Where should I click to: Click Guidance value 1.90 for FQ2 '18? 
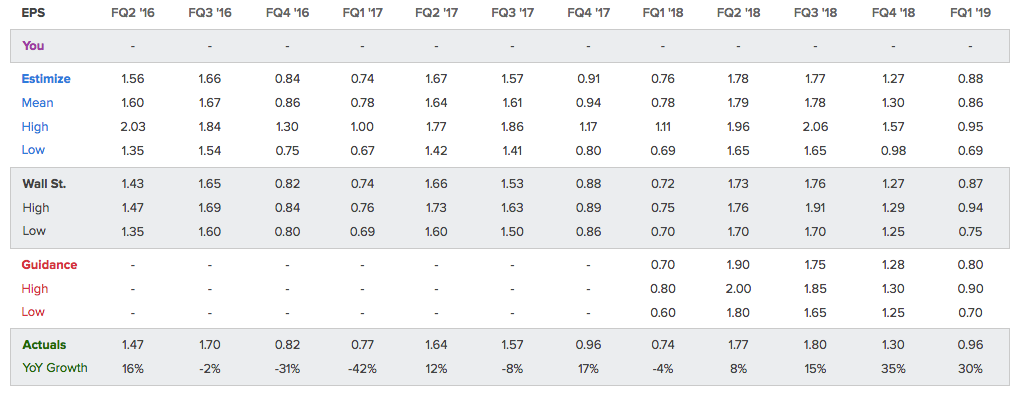pyautogui.click(x=738, y=265)
